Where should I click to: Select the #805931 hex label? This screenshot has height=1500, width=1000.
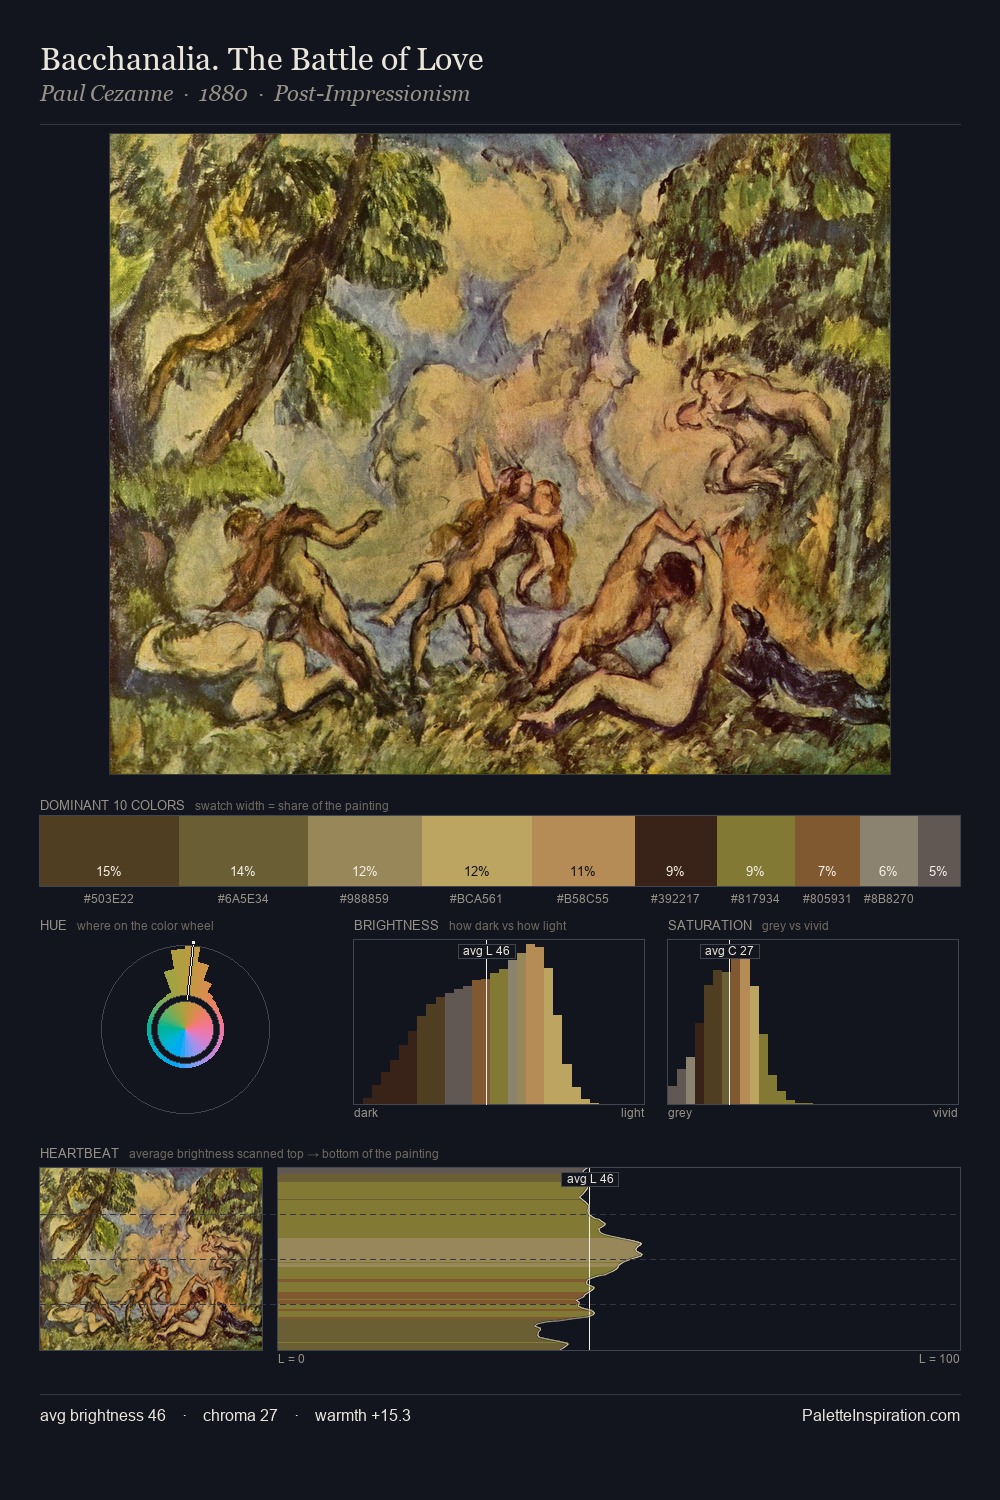(x=827, y=899)
